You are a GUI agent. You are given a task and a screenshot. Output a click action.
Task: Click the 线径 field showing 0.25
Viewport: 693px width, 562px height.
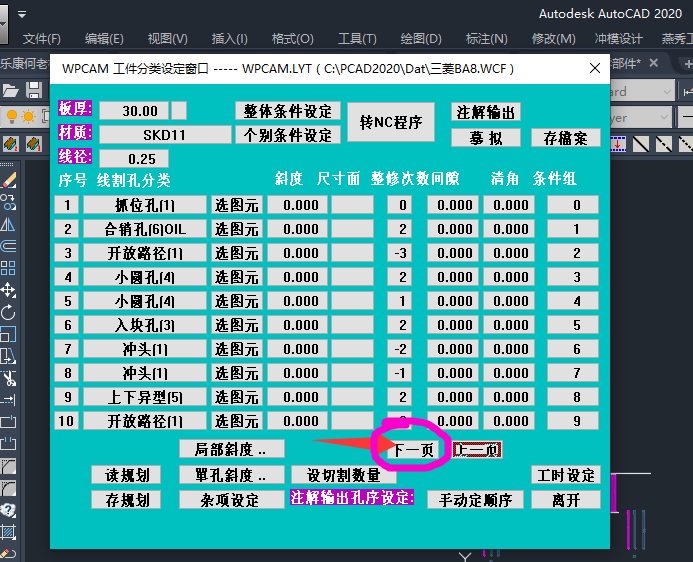(134, 159)
